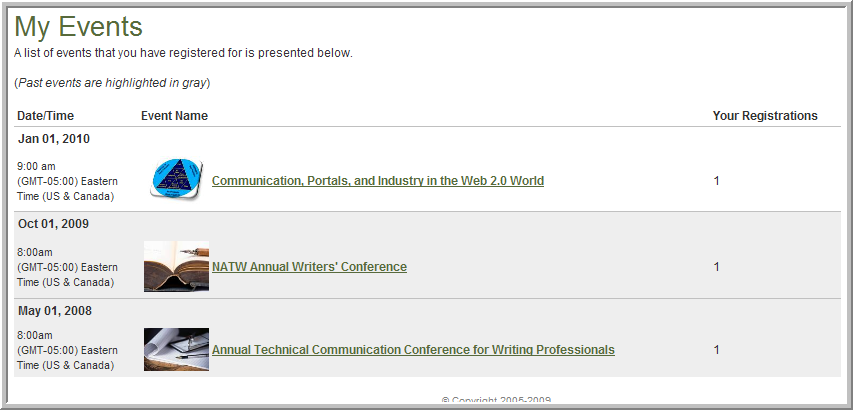Click the Your Registrations column header
The width and height of the screenshot is (853, 410).
(x=765, y=116)
